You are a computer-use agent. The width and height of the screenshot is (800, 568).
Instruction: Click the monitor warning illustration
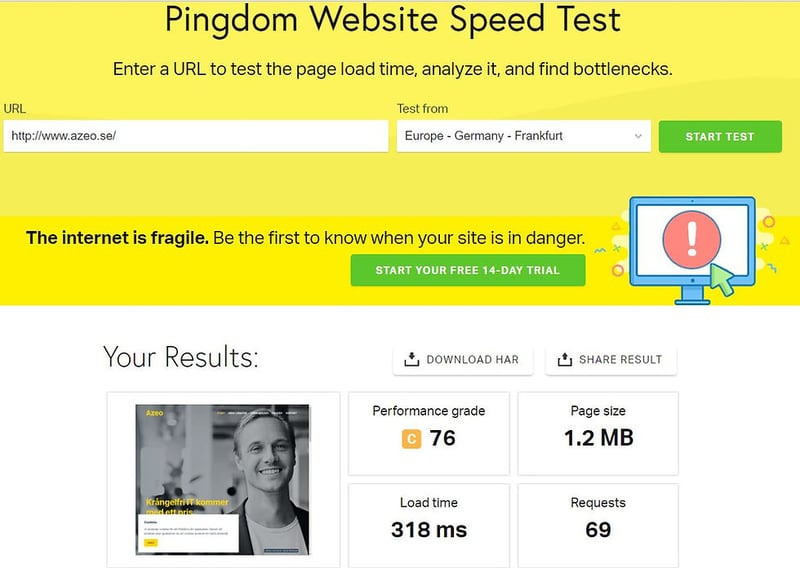coord(692,250)
